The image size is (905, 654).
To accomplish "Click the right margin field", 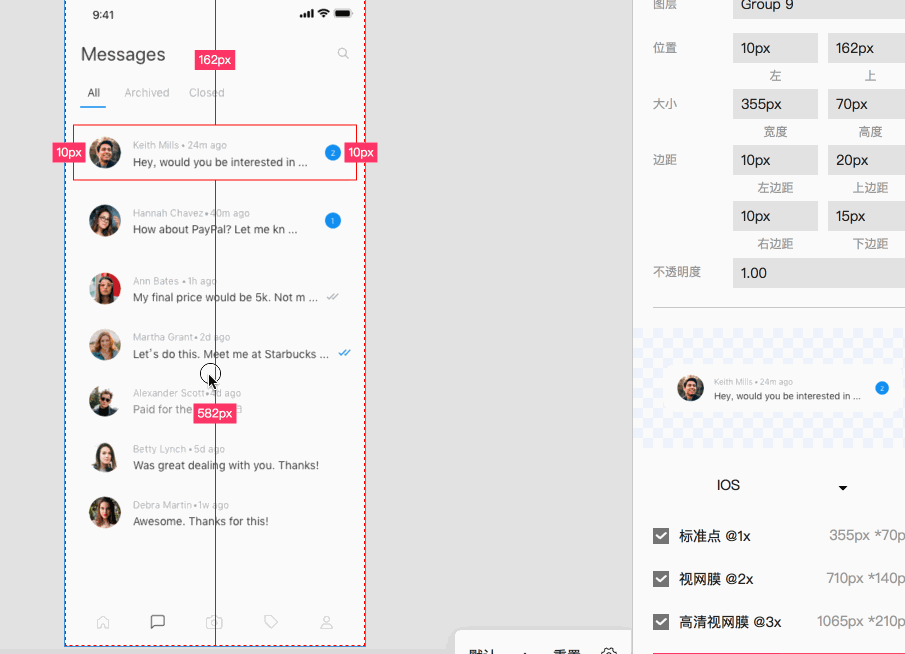I will click(775, 216).
